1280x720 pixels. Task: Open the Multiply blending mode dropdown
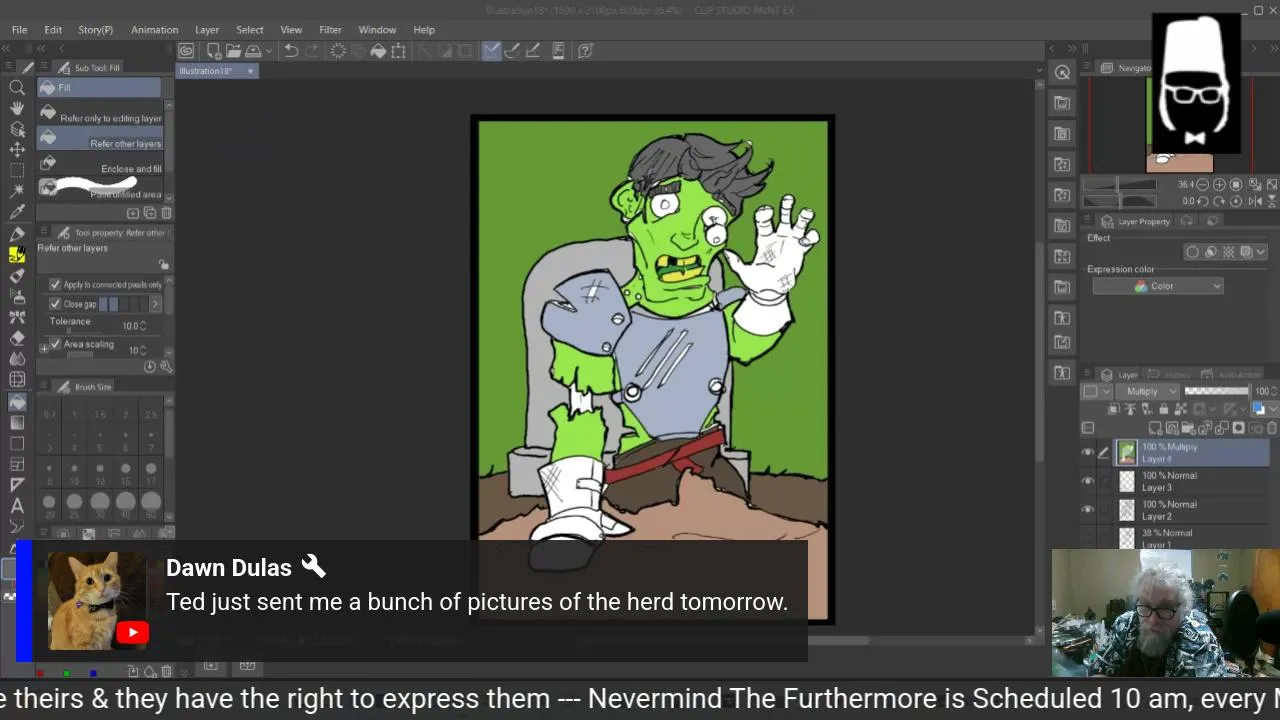point(1149,391)
